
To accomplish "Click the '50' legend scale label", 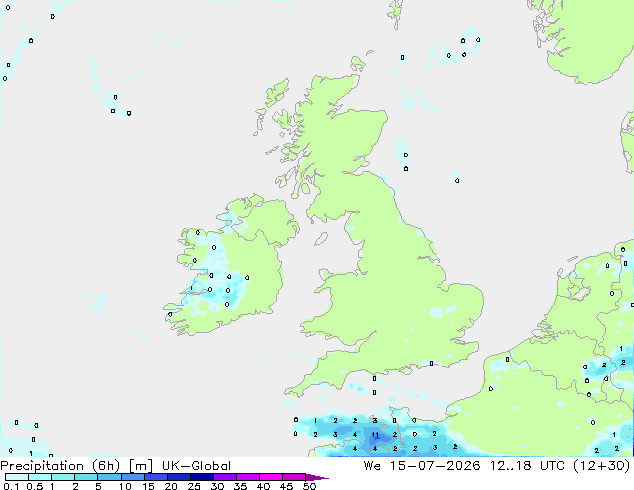I will [x=309, y=486].
